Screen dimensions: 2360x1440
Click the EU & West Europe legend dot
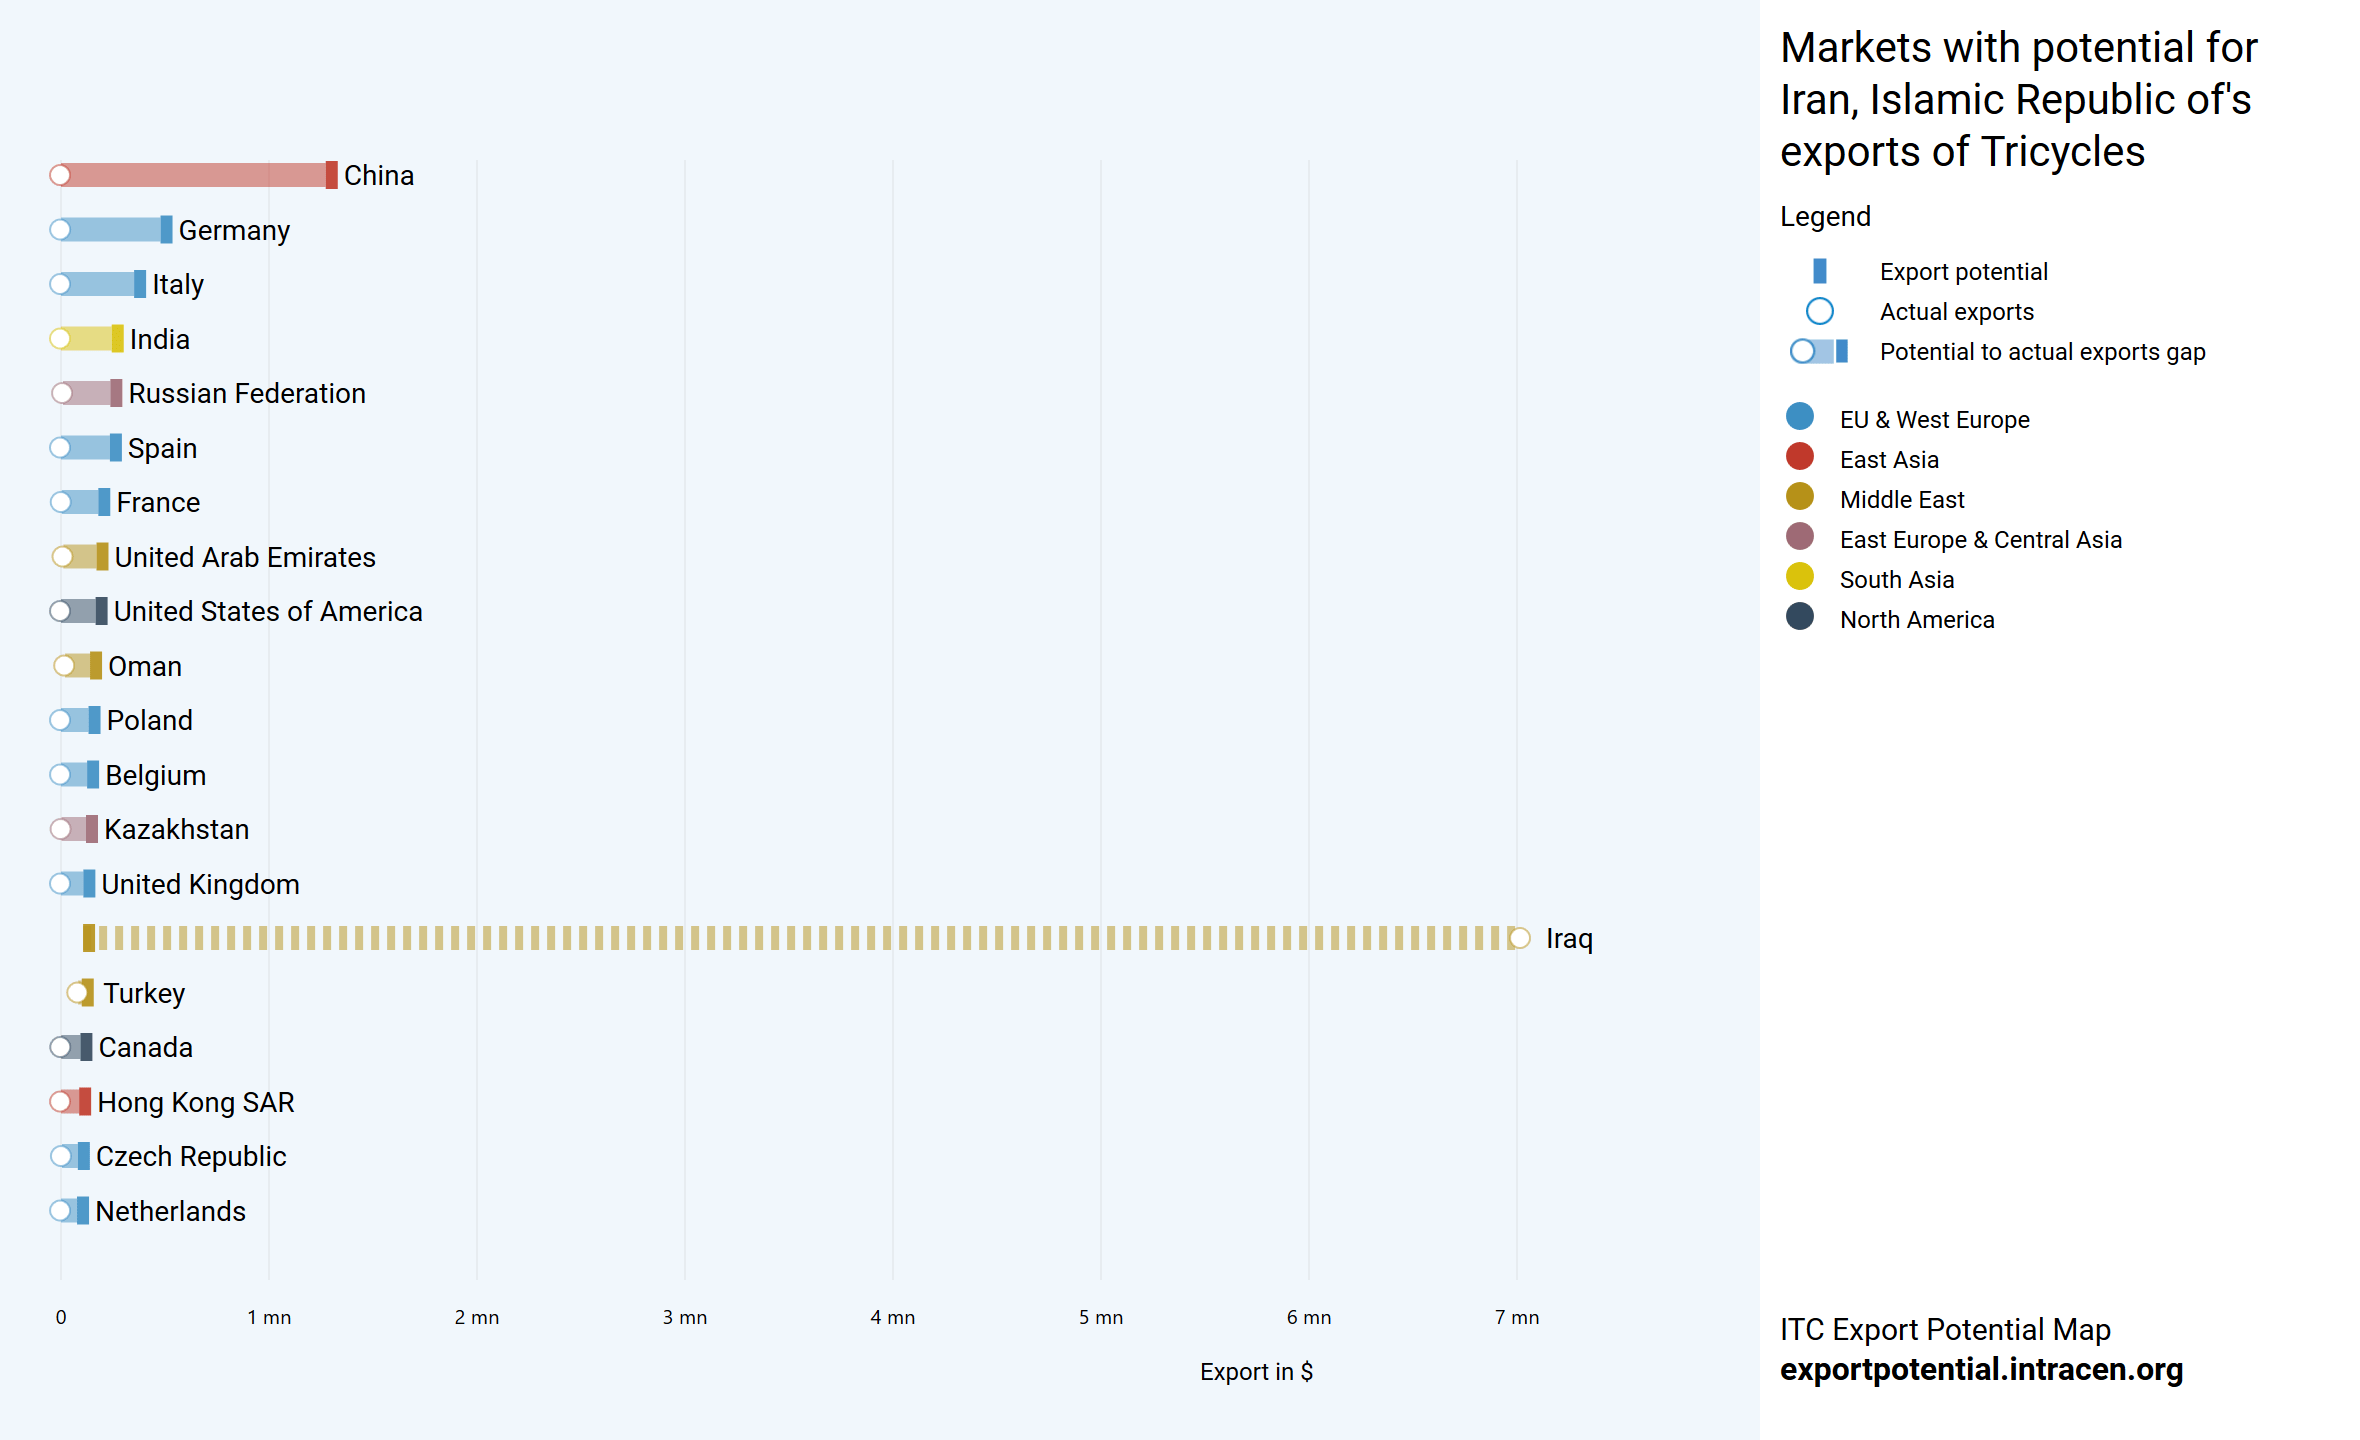coord(1799,417)
